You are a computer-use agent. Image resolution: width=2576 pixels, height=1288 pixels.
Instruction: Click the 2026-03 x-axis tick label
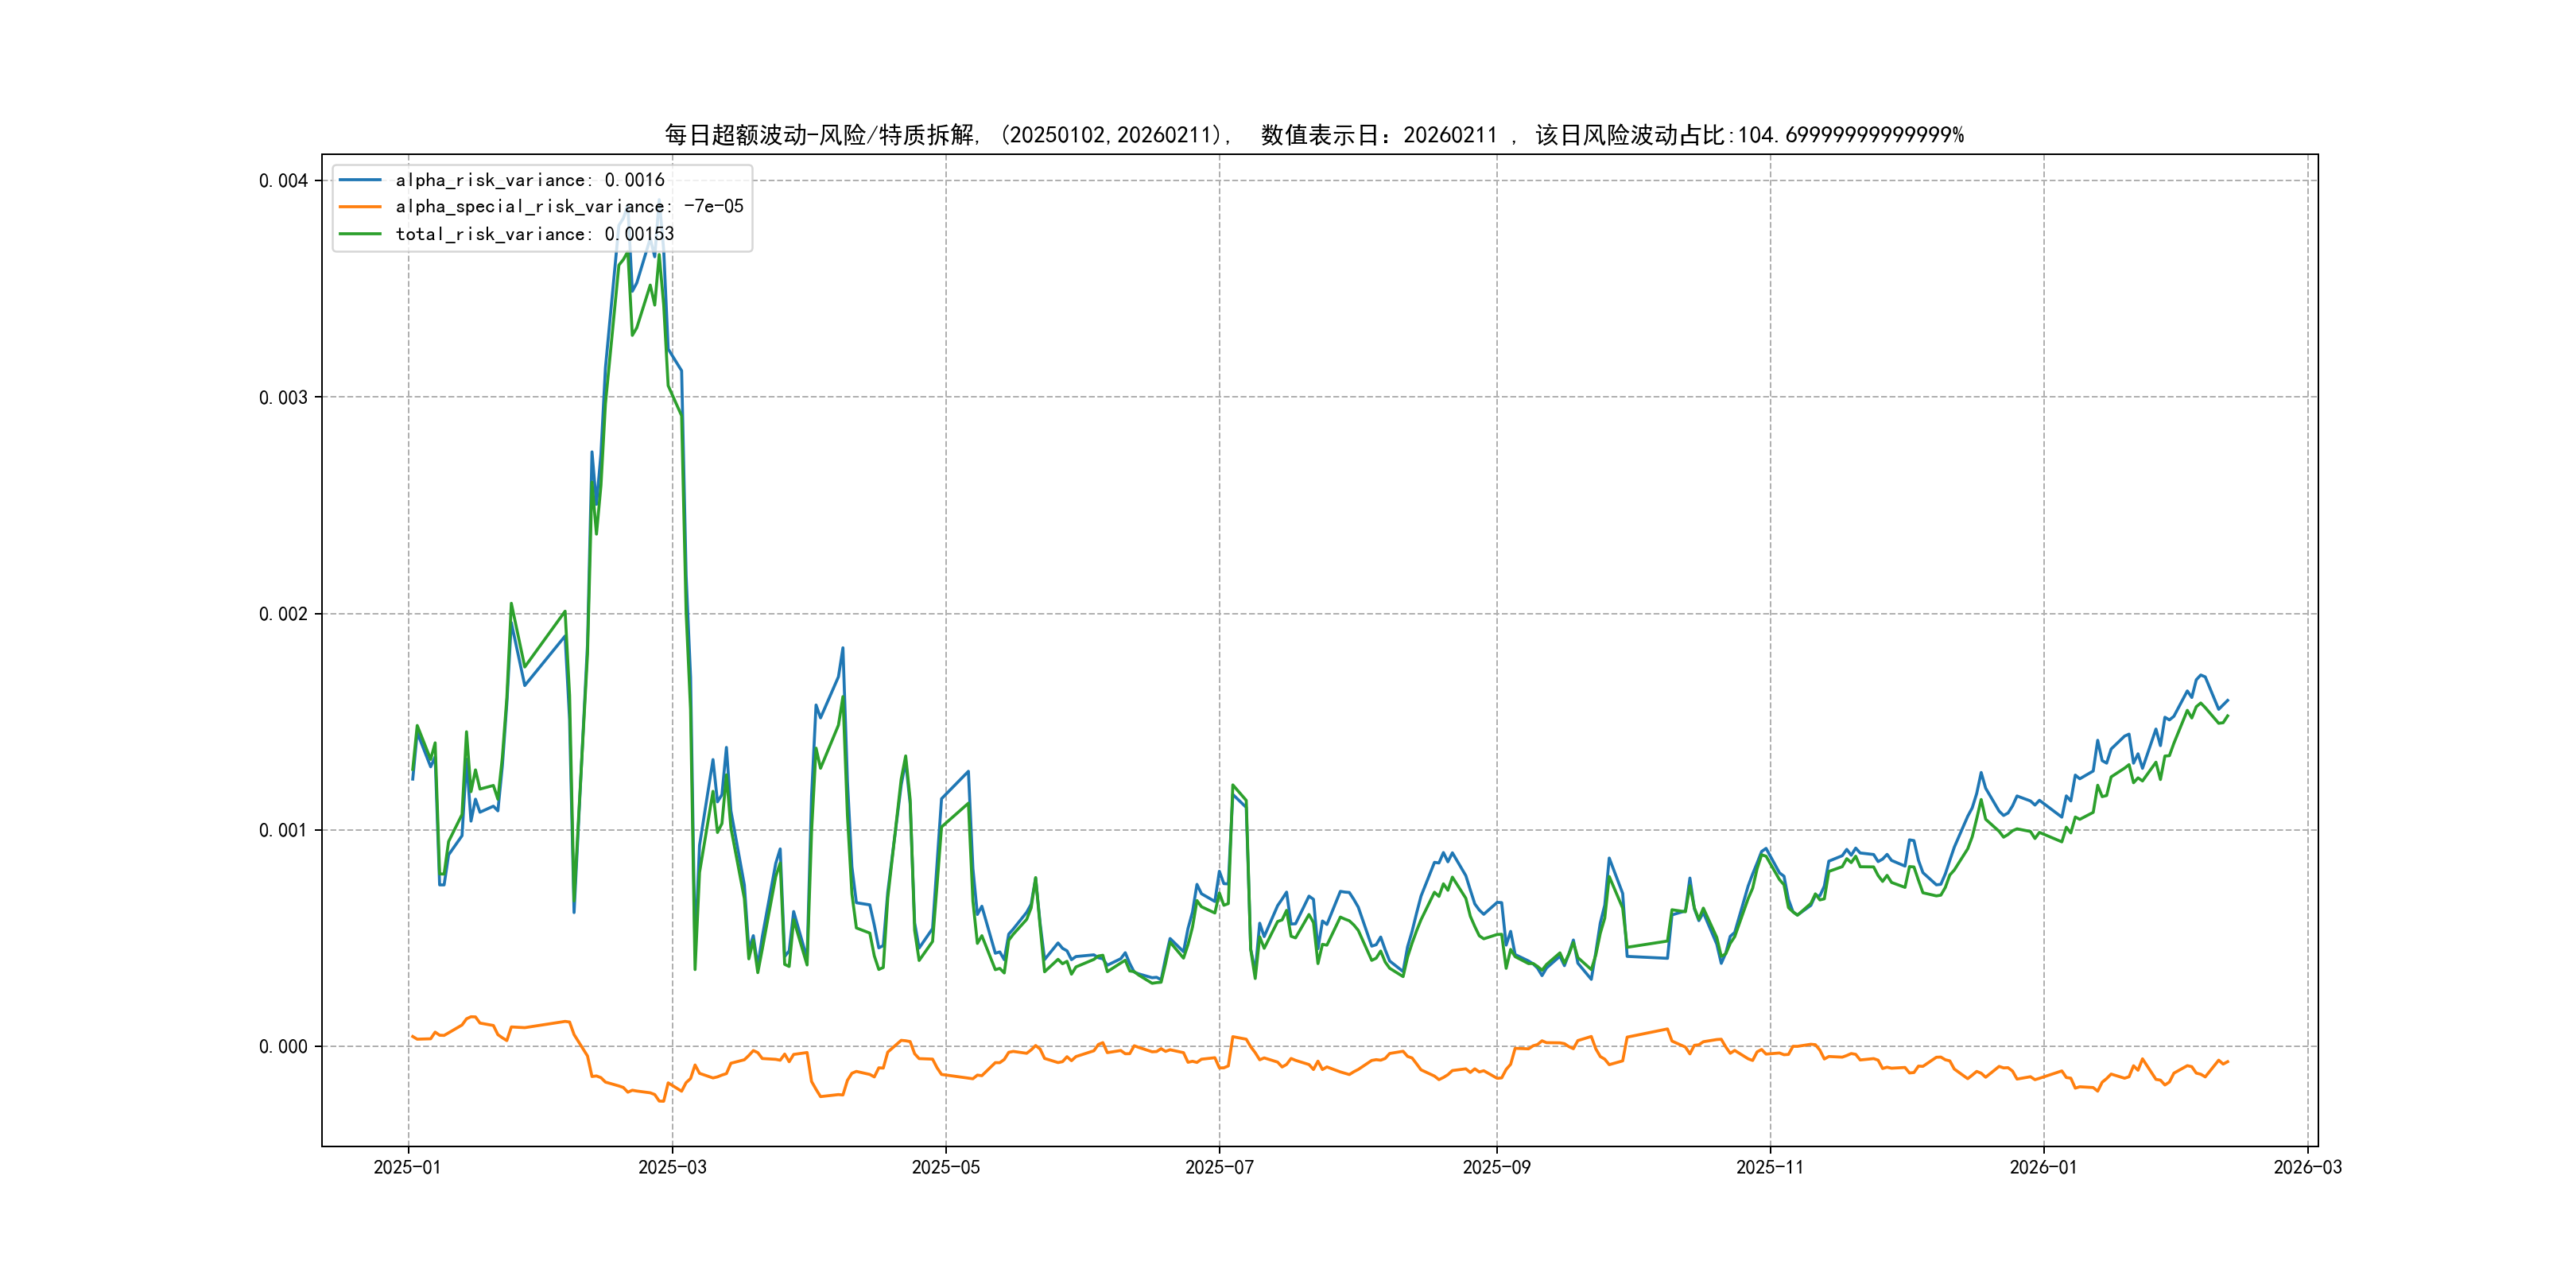click(2307, 1167)
